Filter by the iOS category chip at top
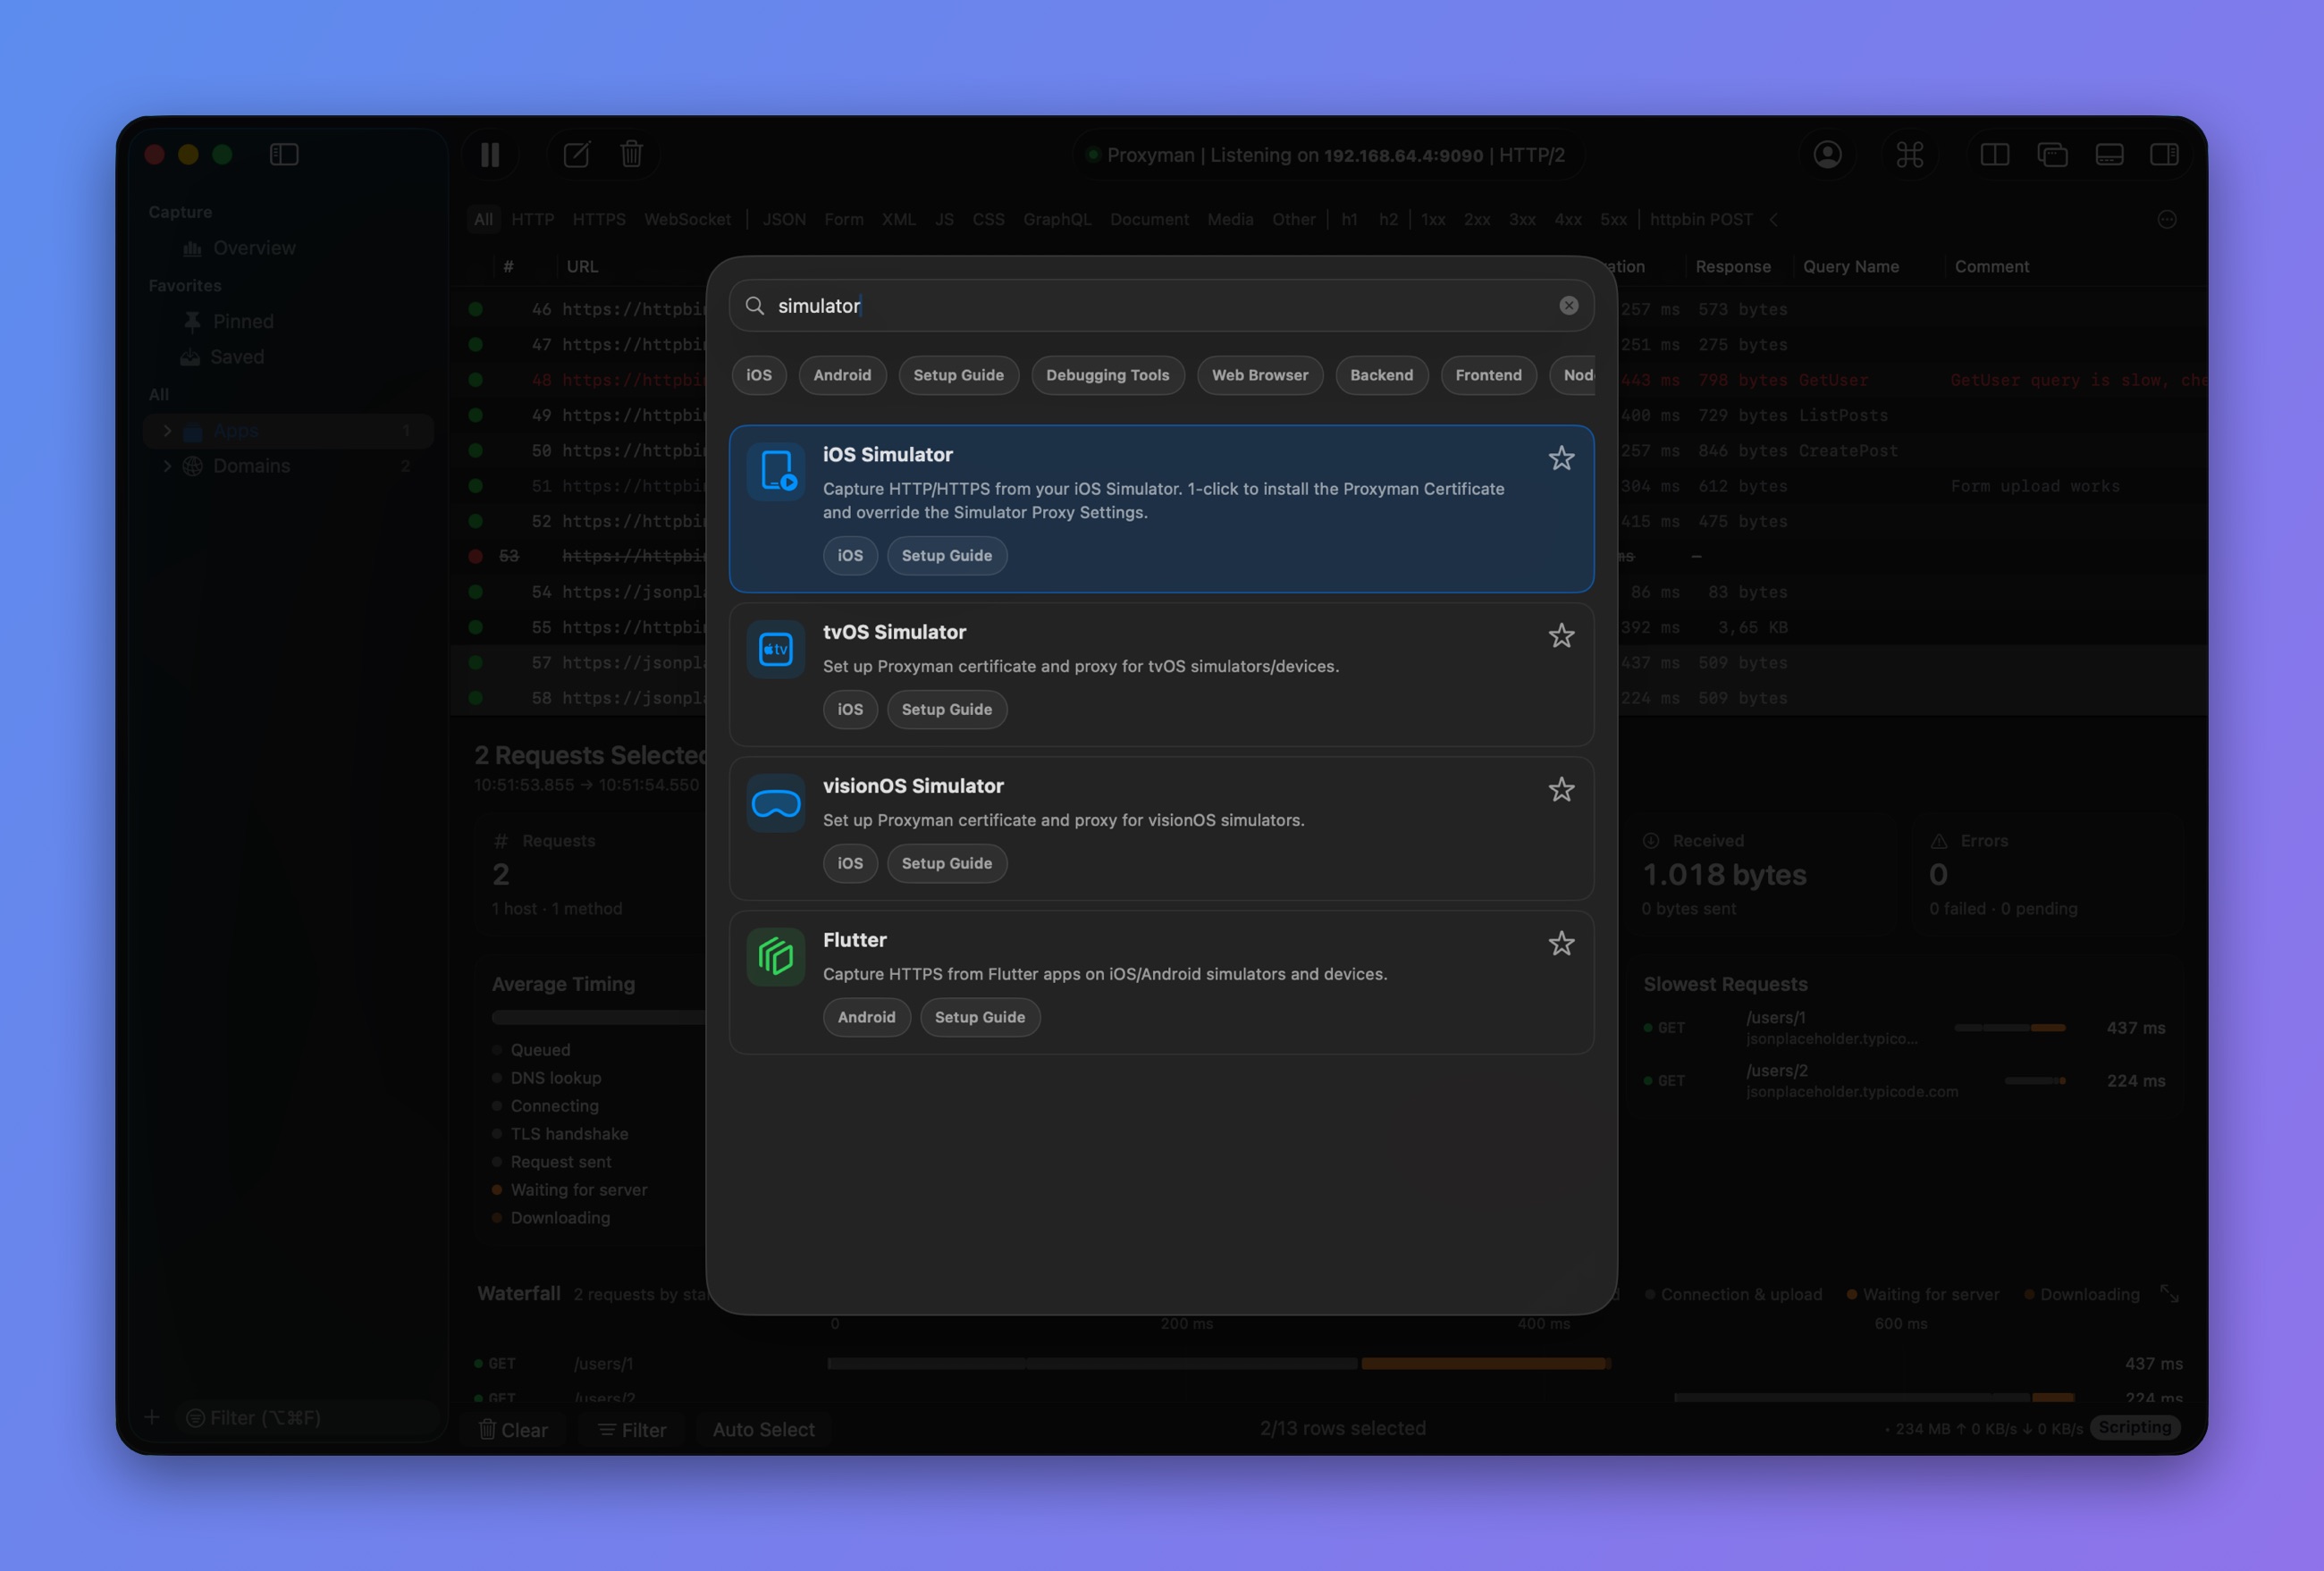The width and height of the screenshot is (2324, 1571). tap(759, 375)
